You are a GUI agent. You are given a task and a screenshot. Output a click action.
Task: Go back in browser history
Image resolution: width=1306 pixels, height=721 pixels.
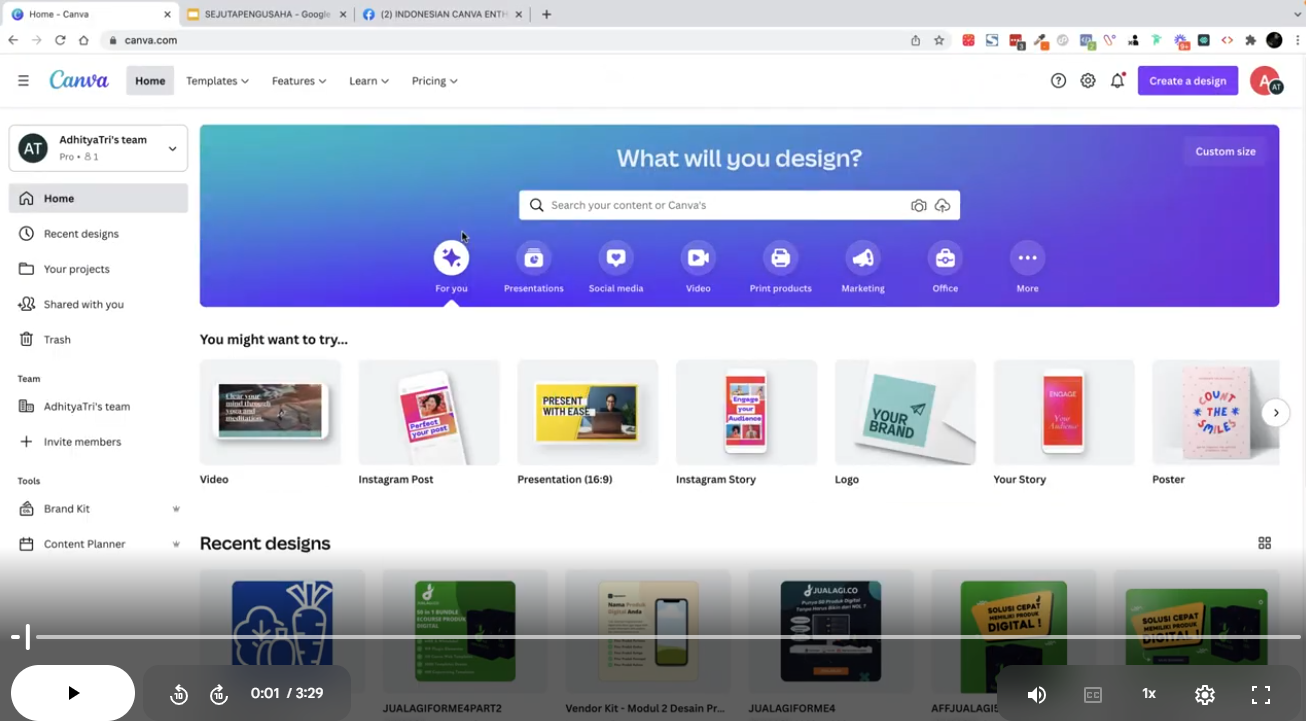(x=13, y=40)
